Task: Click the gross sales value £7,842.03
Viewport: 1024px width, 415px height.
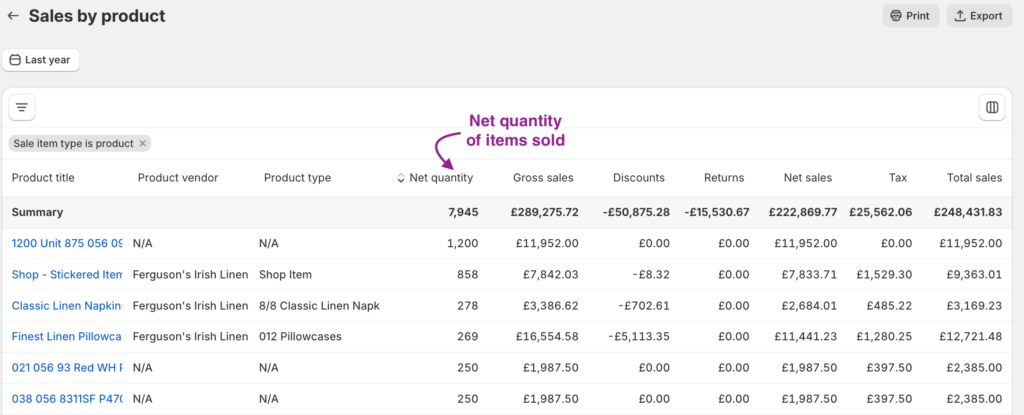Action: (551, 274)
